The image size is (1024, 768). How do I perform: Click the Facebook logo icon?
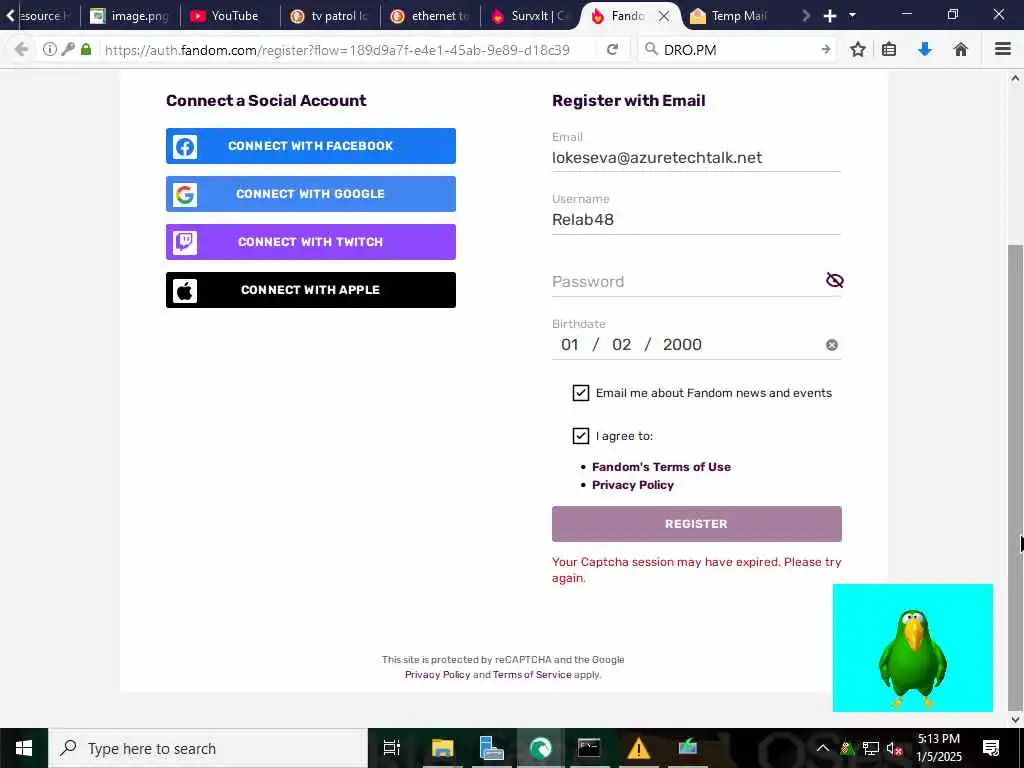tap(185, 146)
